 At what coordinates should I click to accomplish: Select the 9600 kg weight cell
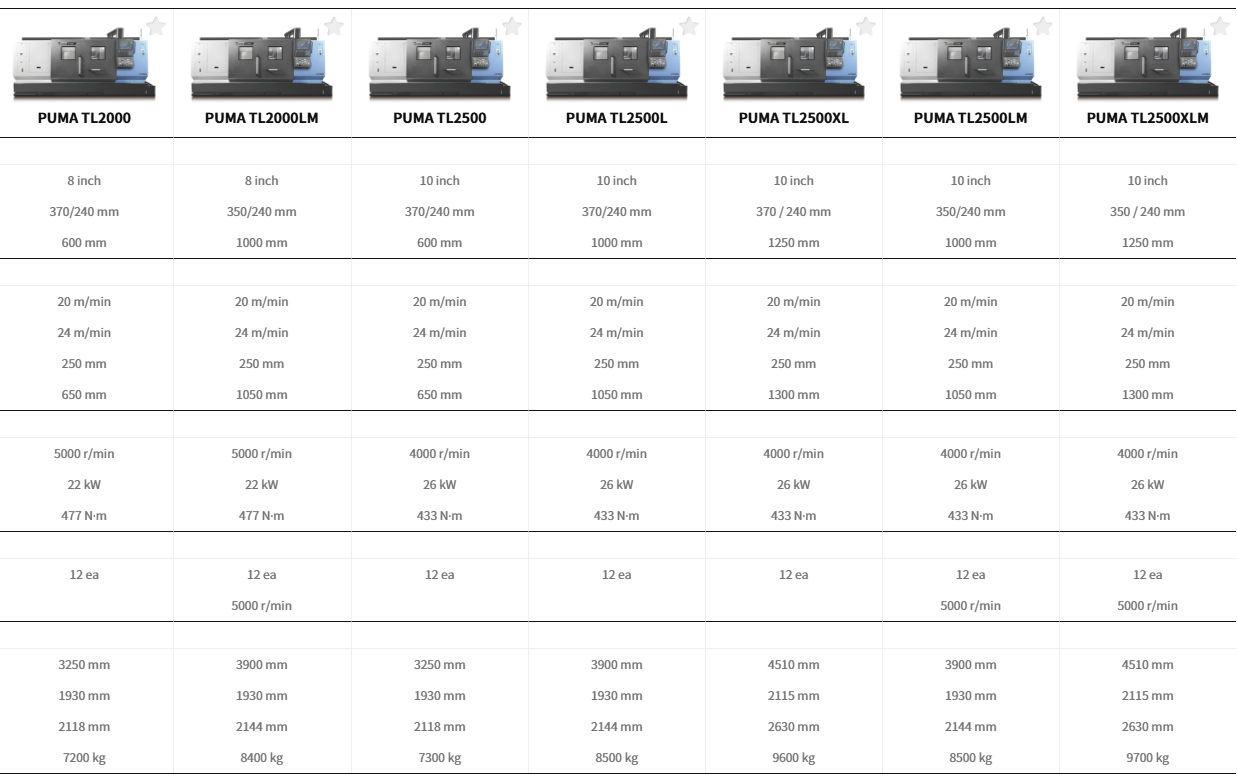tap(794, 758)
